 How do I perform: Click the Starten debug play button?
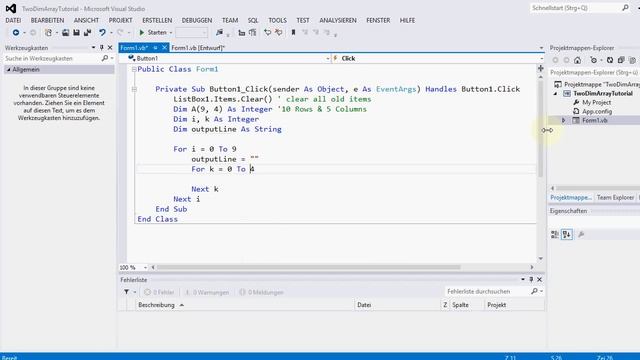point(153,32)
